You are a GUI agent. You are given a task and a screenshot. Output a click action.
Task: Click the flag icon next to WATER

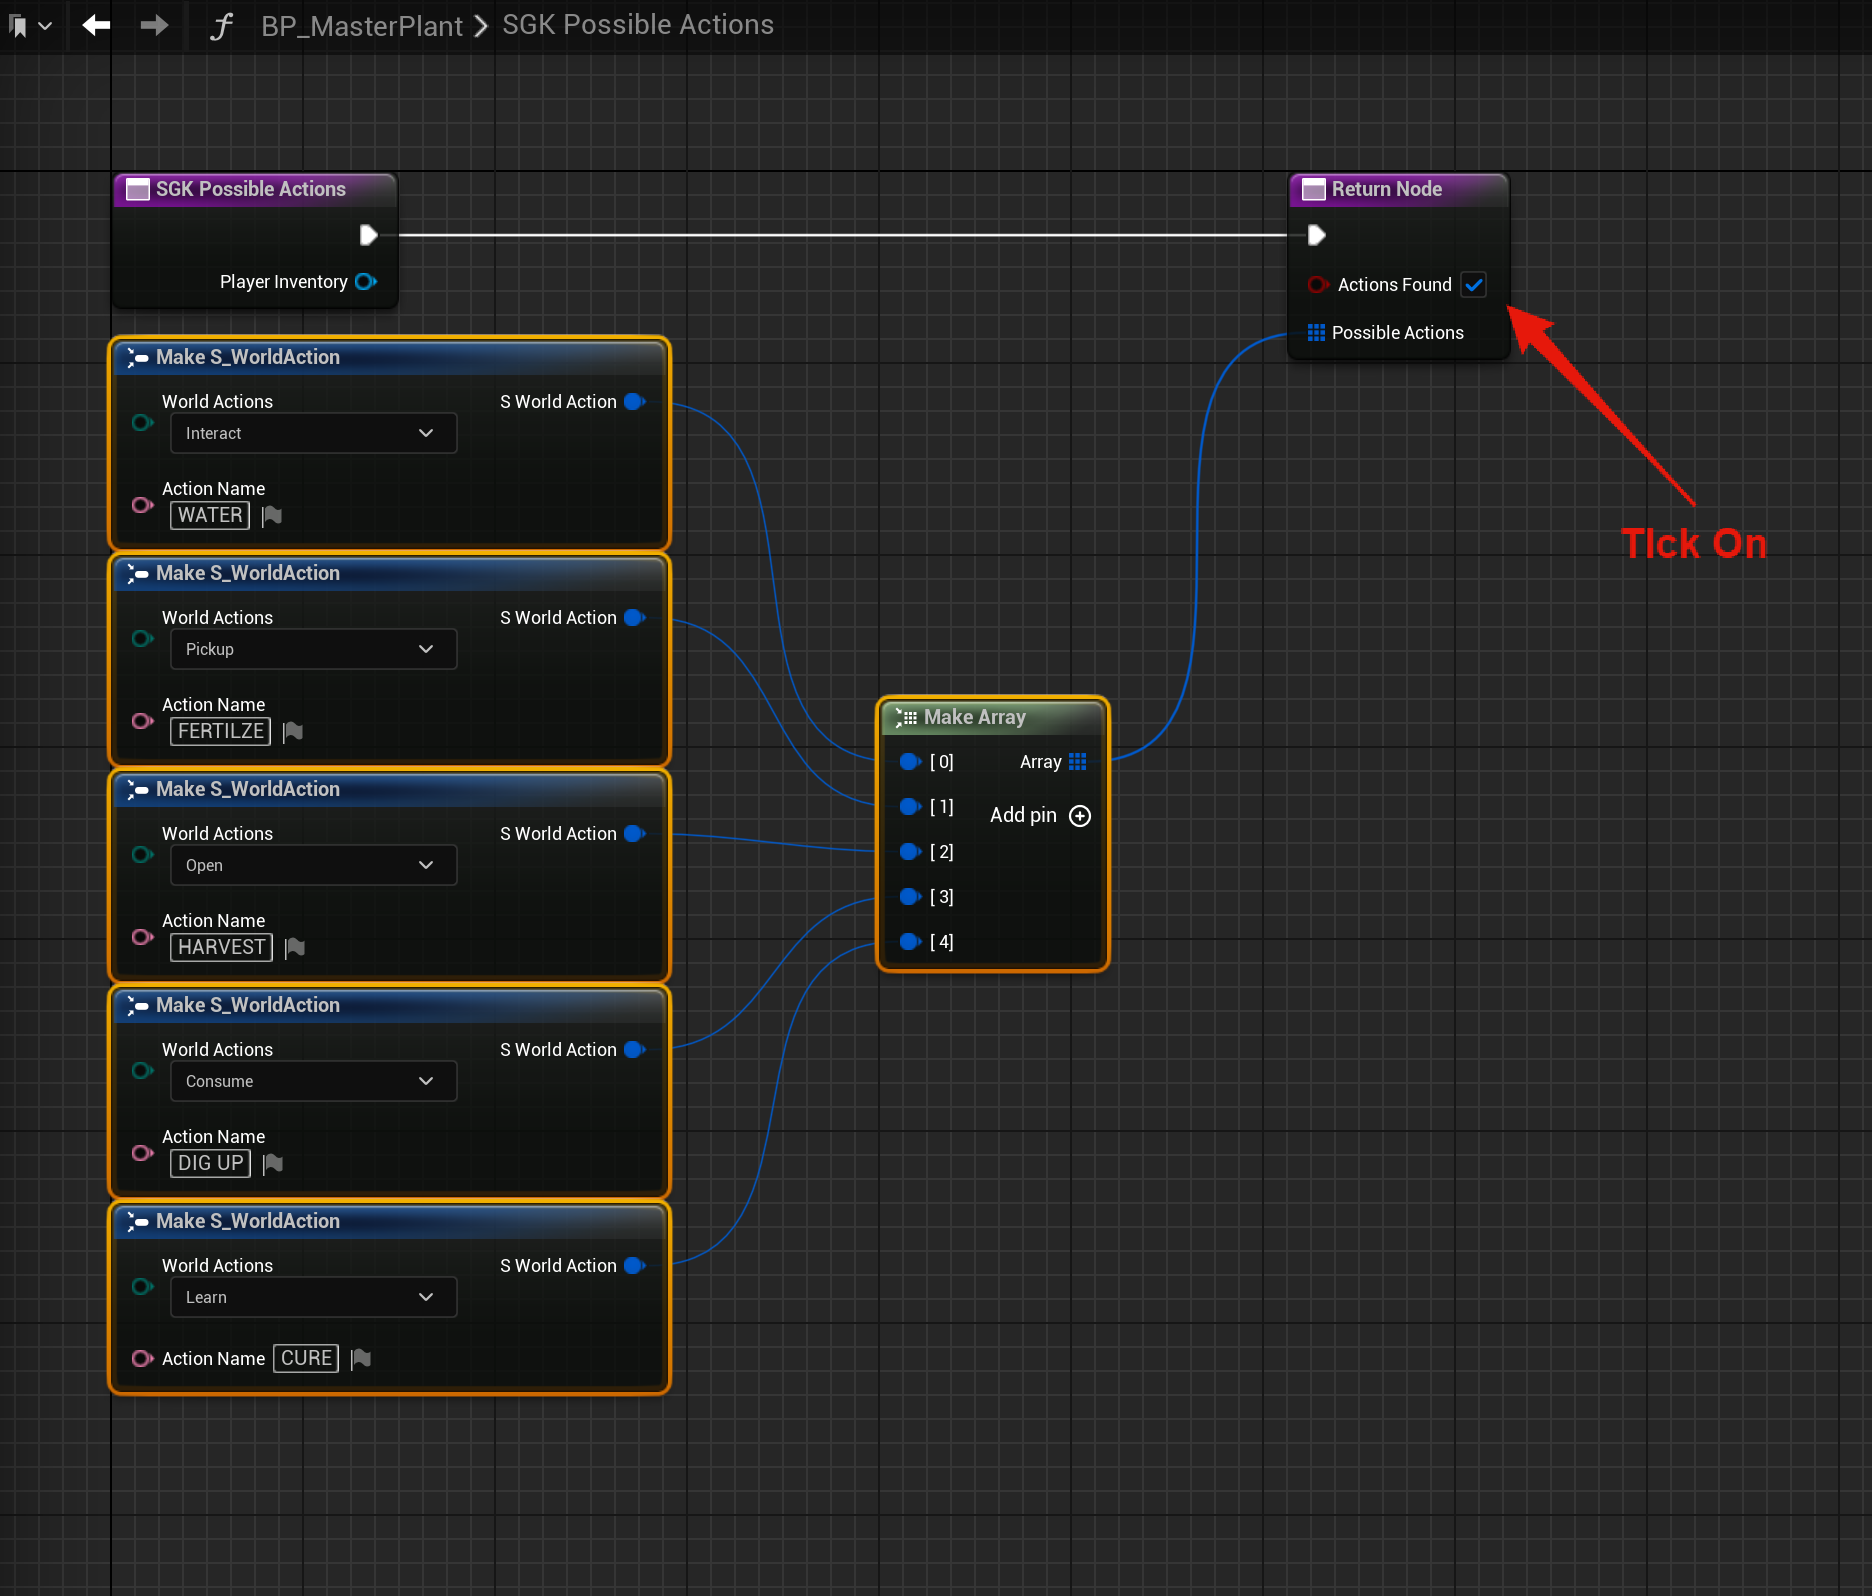point(272,516)
